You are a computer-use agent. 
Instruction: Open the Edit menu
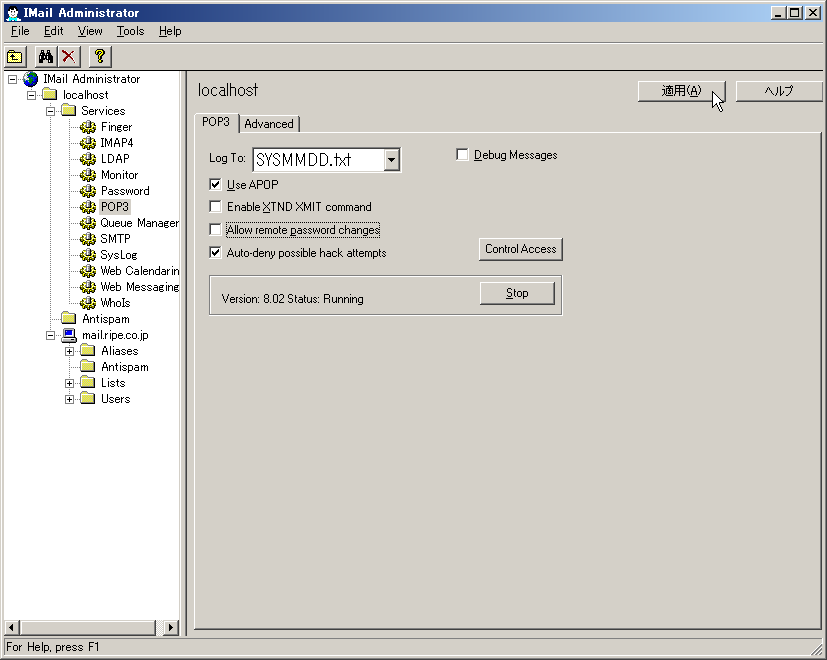click(x=53, y=31)
